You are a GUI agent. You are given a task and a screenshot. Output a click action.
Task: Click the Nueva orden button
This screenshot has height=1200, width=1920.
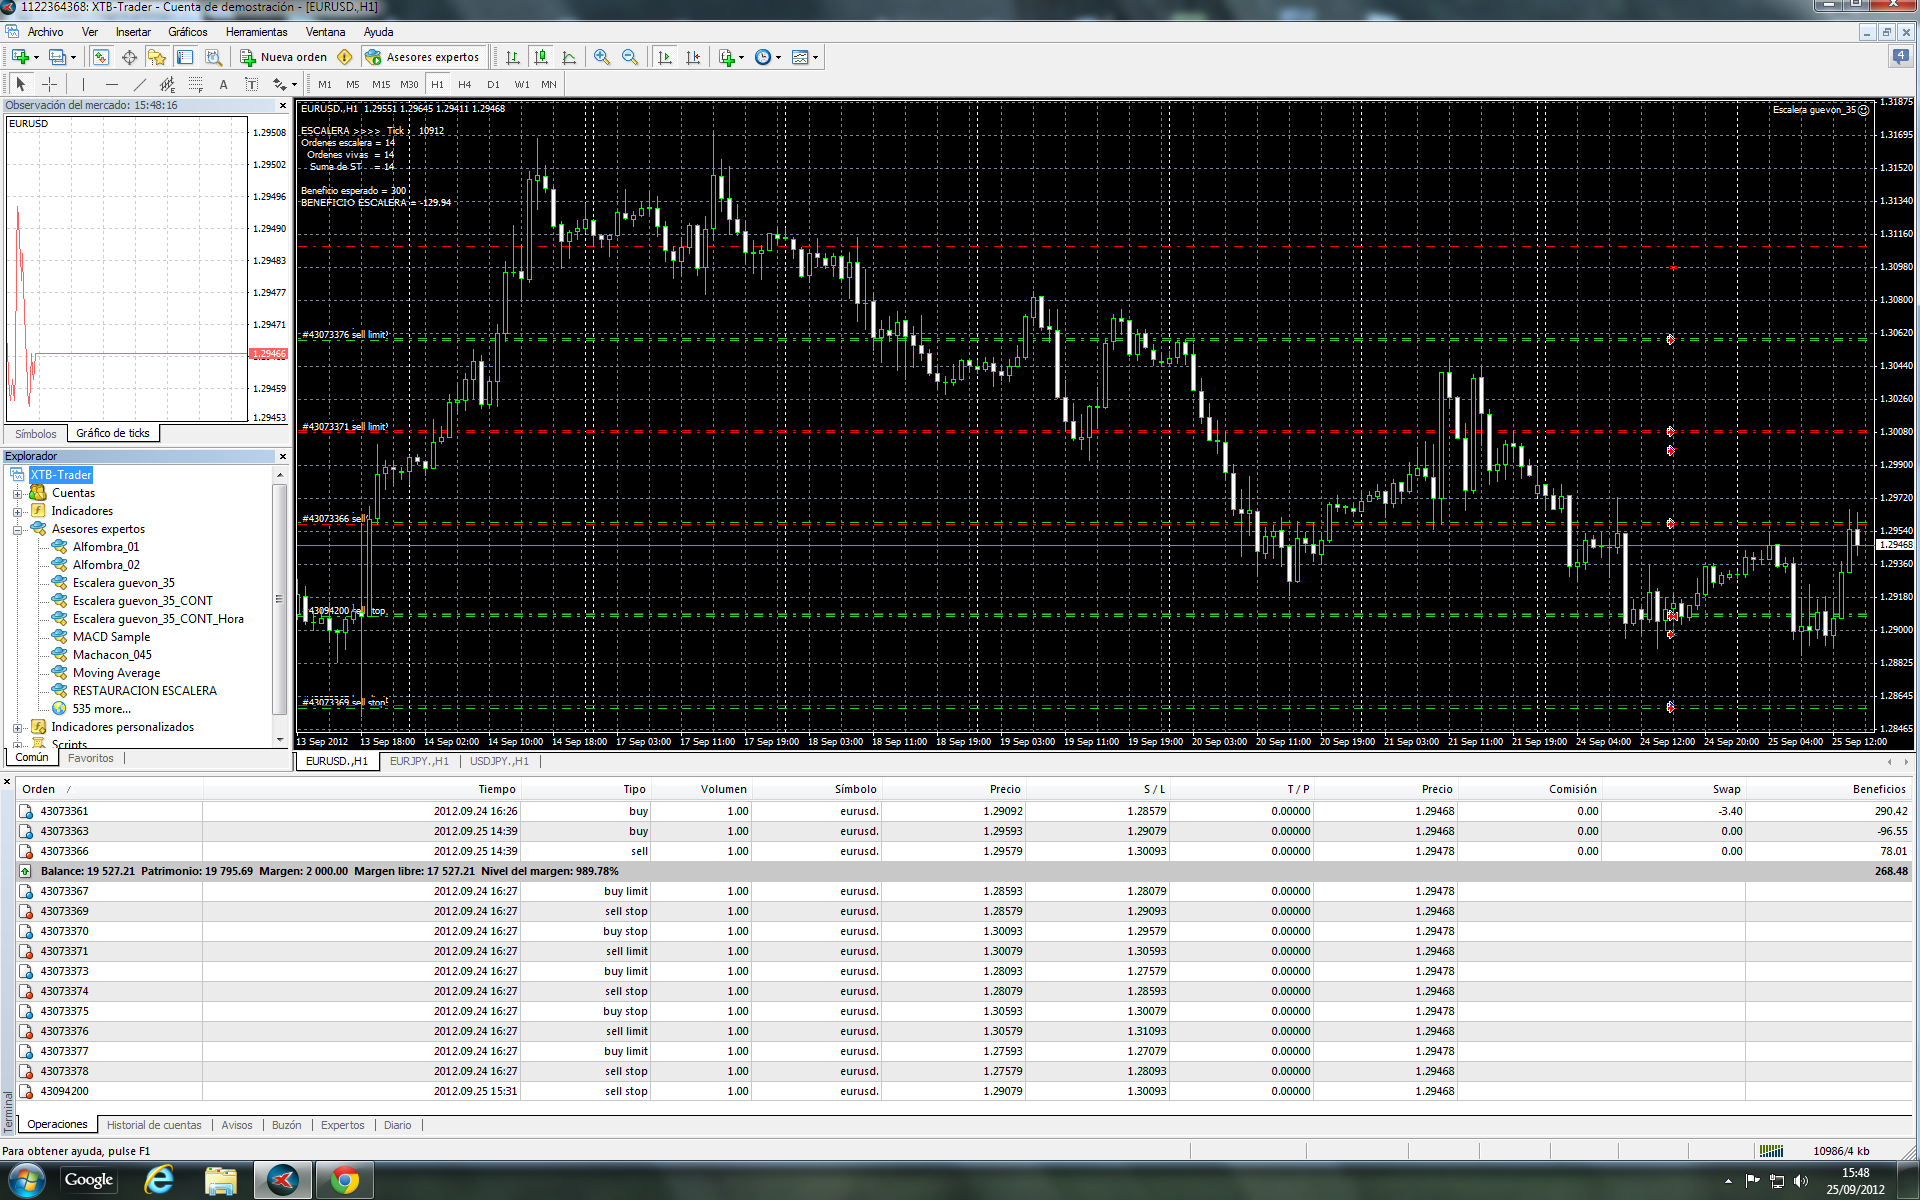(285, 57)
